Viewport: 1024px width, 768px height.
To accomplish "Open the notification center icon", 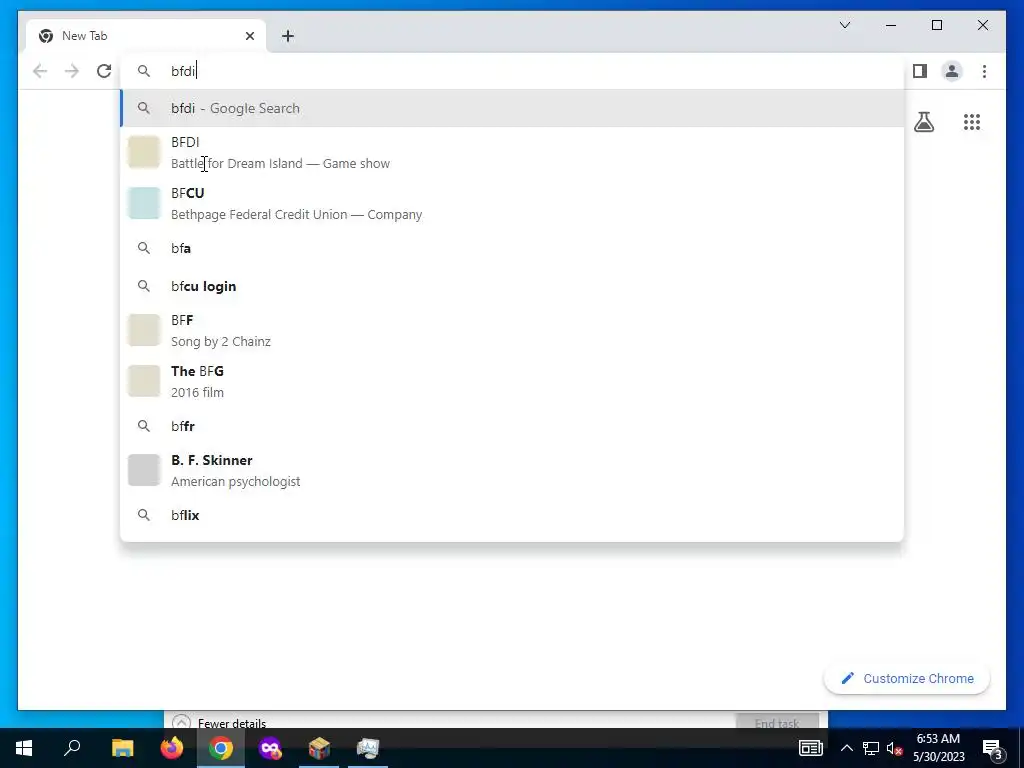I will pyautogui.click(x=992, y=748).
